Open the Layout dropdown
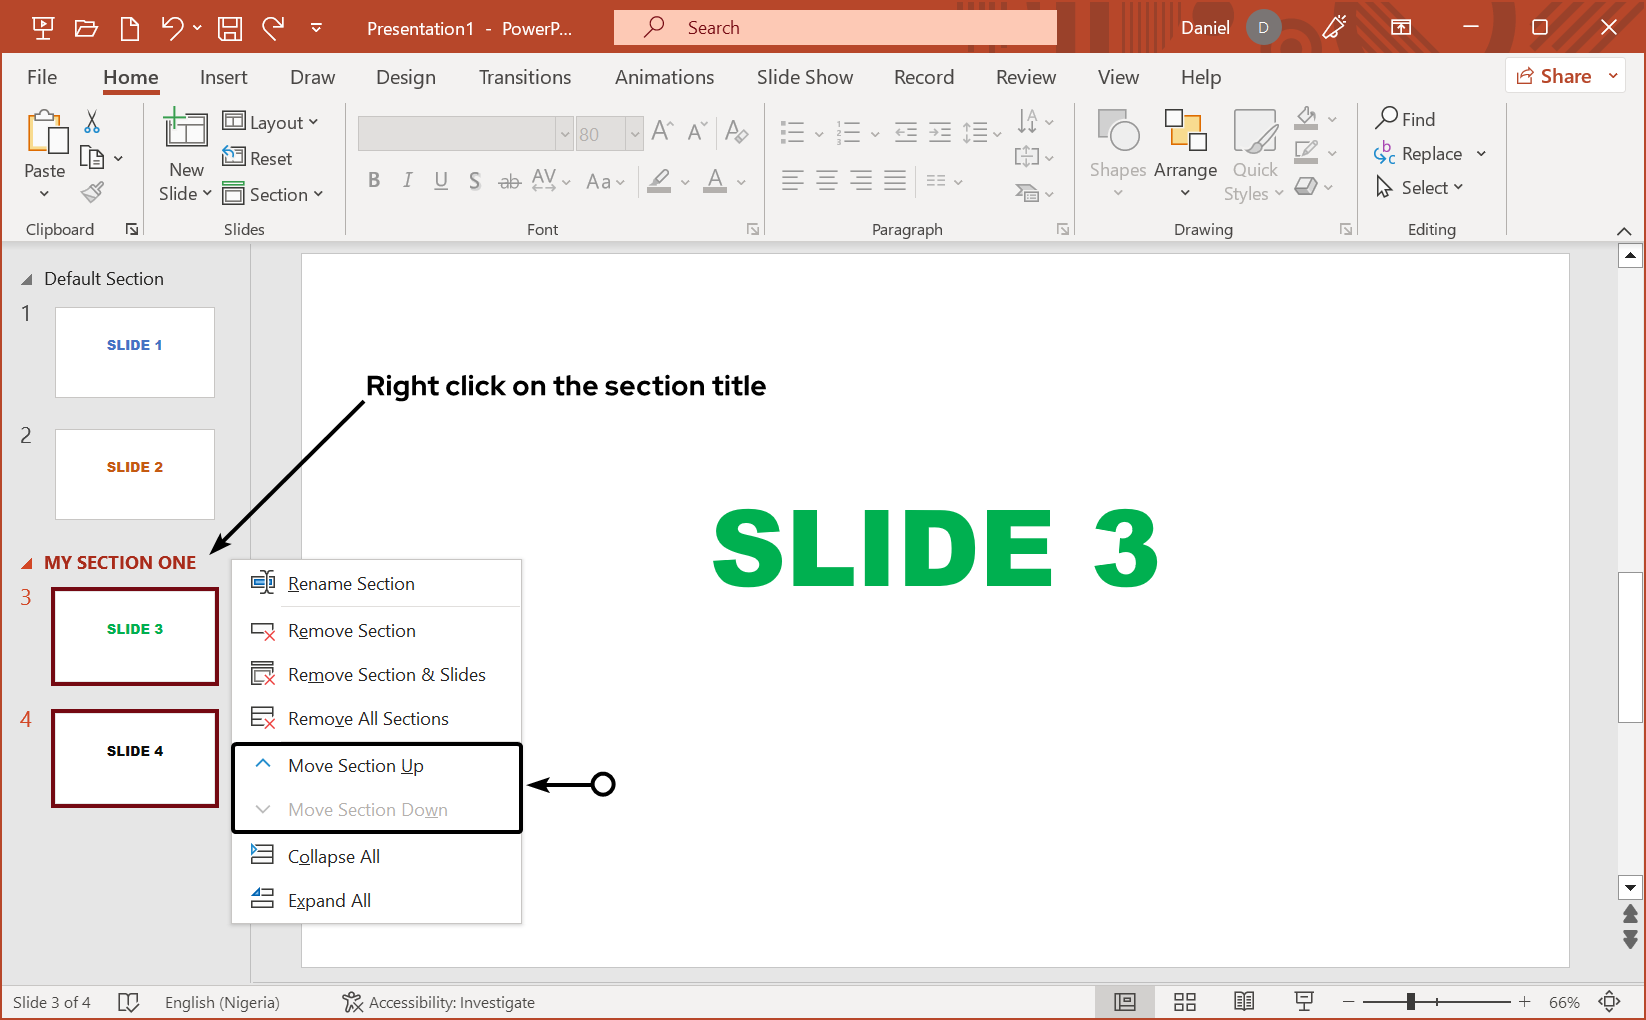The width and height of the screenshot is (1646, 1020). (271, 122)
